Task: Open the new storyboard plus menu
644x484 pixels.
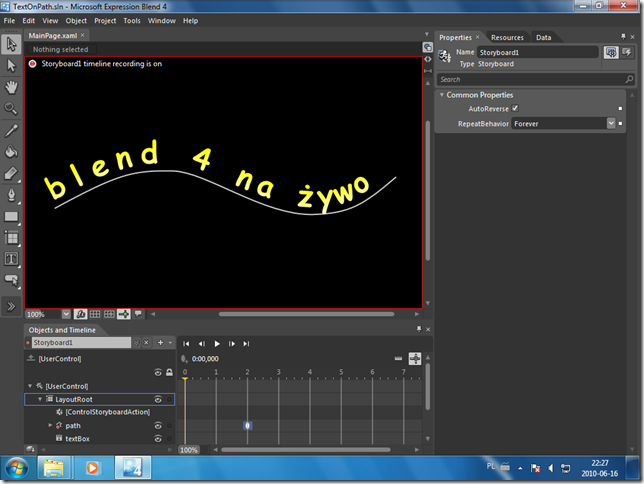Action: click(x=161, y=343)
